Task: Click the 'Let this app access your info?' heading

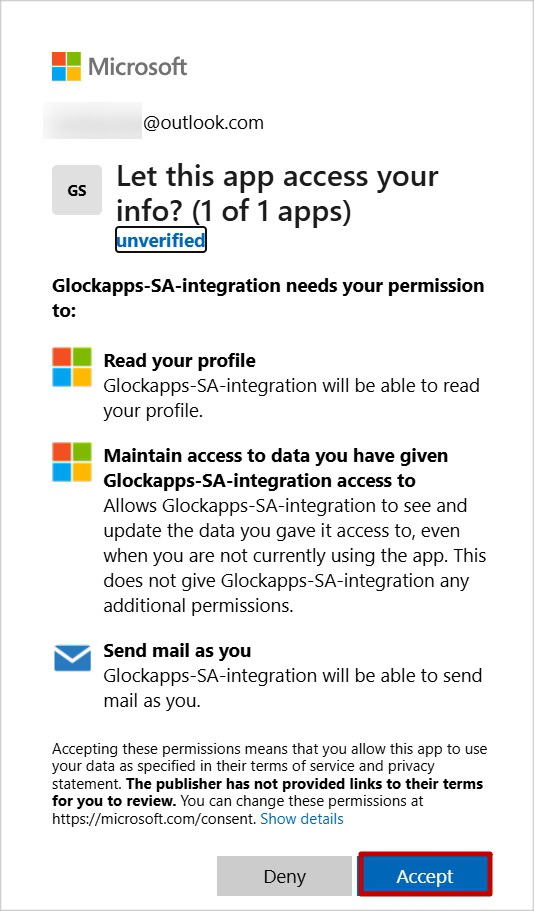Action: [x=277, y=193]
